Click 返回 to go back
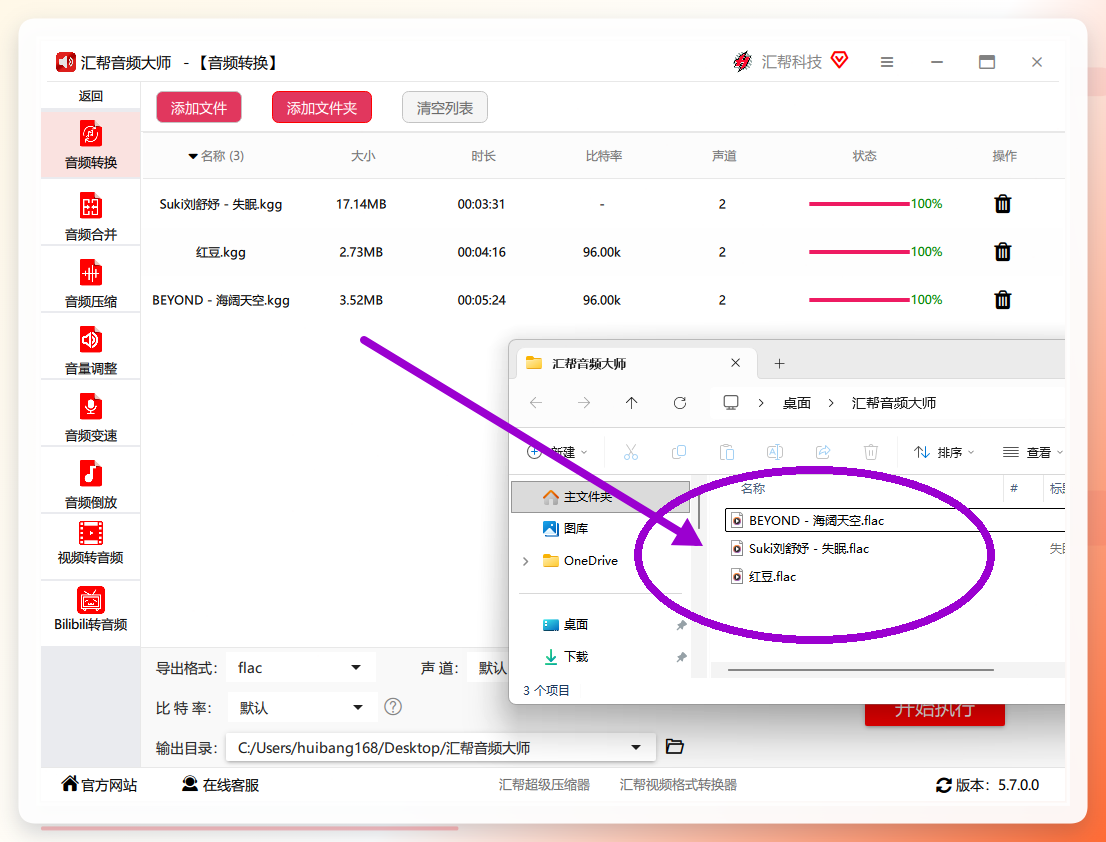The image size is (1106, 842). point(90,96)
